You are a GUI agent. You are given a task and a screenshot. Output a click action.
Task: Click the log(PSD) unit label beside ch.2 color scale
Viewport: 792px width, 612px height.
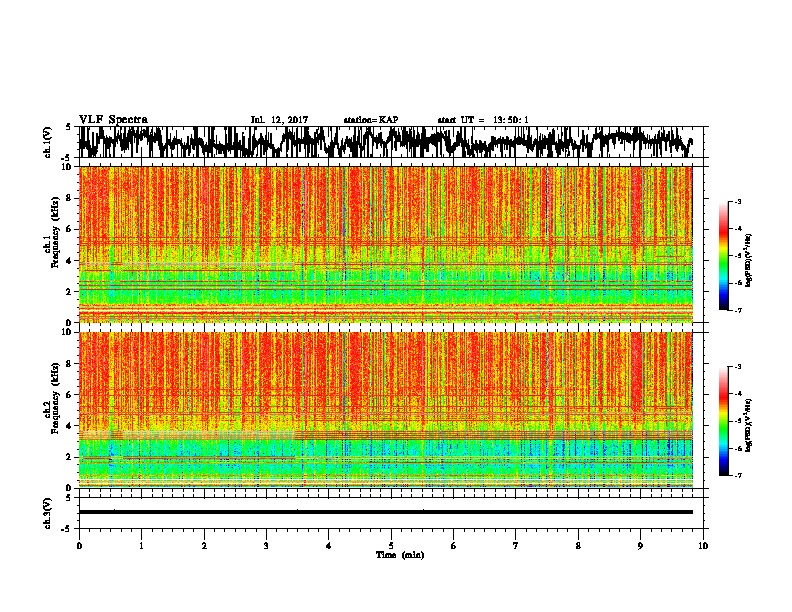[x=749, y=426]
